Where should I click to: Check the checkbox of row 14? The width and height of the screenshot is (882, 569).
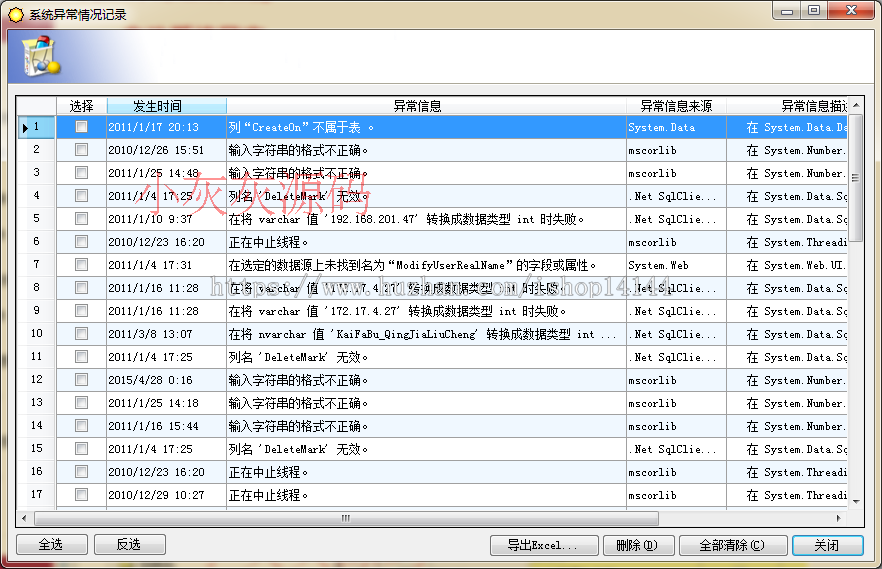pyautogui.click(x=82, y=426)
